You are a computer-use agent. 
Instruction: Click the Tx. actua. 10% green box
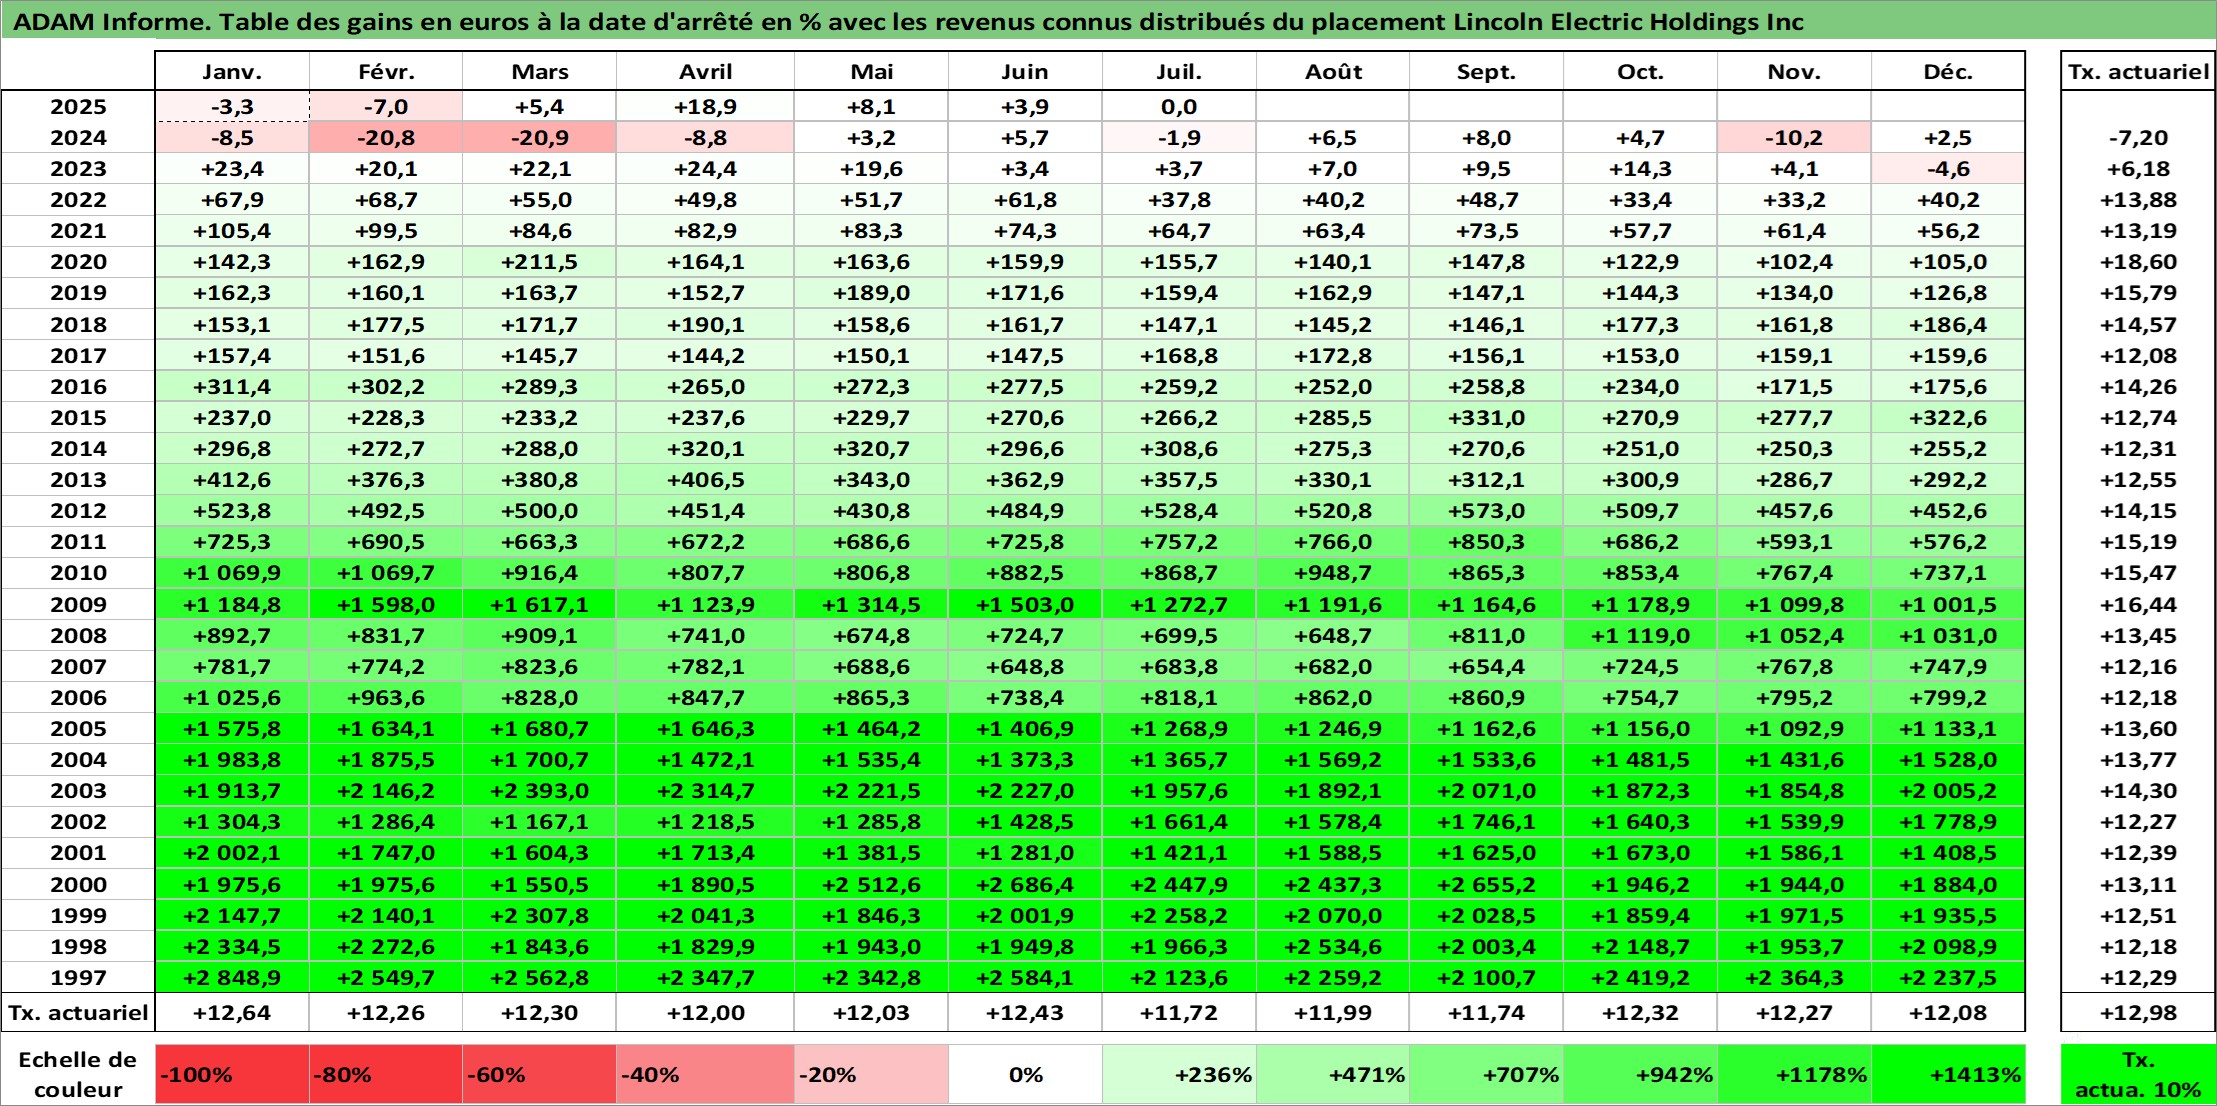[x=2138, y=1075]
